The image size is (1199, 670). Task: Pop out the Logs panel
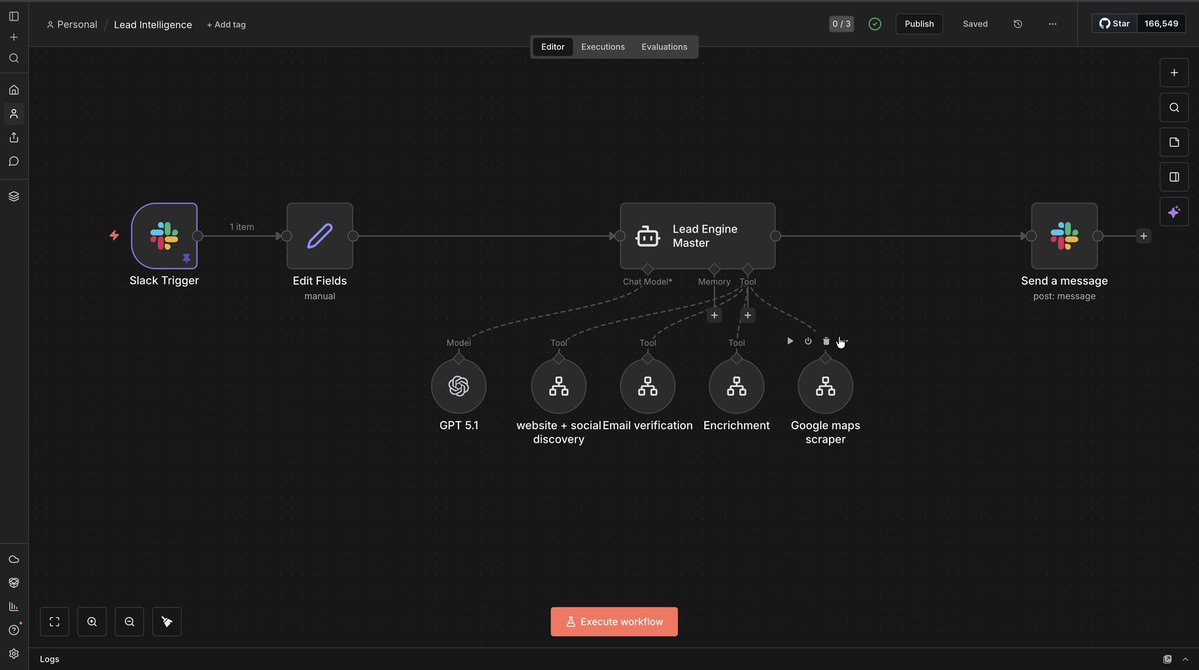point(1168,659)
